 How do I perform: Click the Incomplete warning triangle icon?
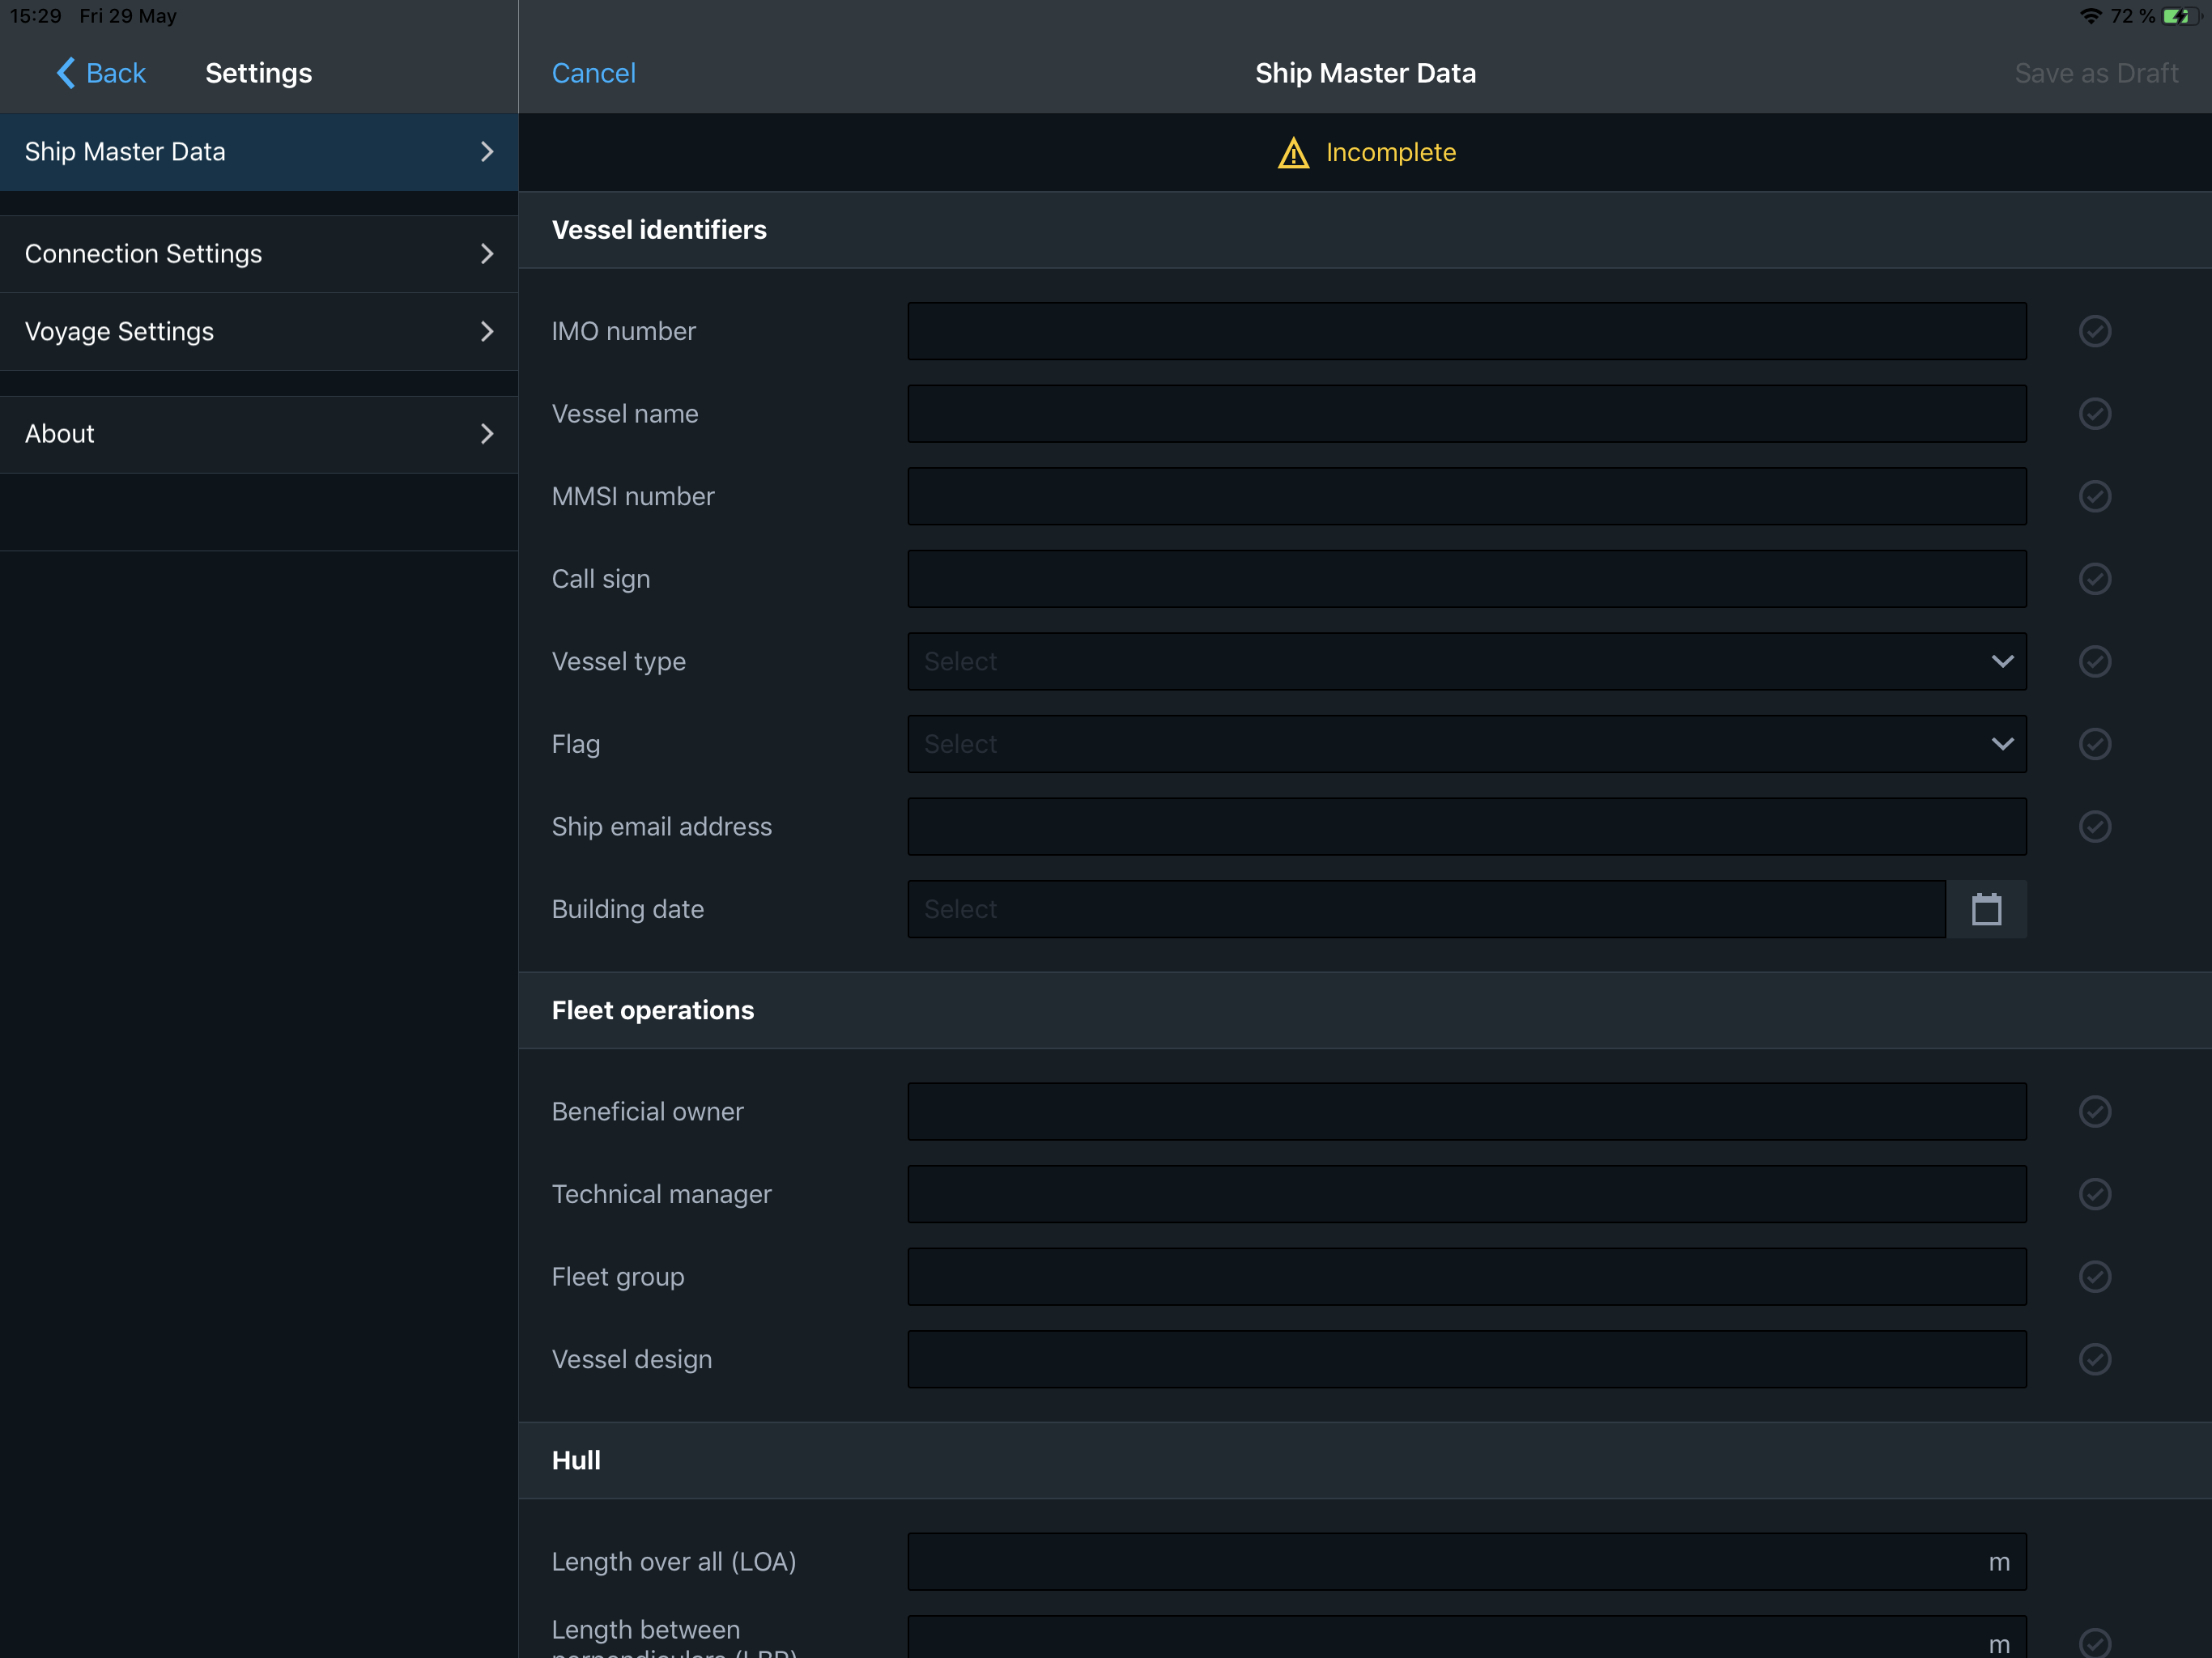pyautogui.click(x=1293, y=153)
